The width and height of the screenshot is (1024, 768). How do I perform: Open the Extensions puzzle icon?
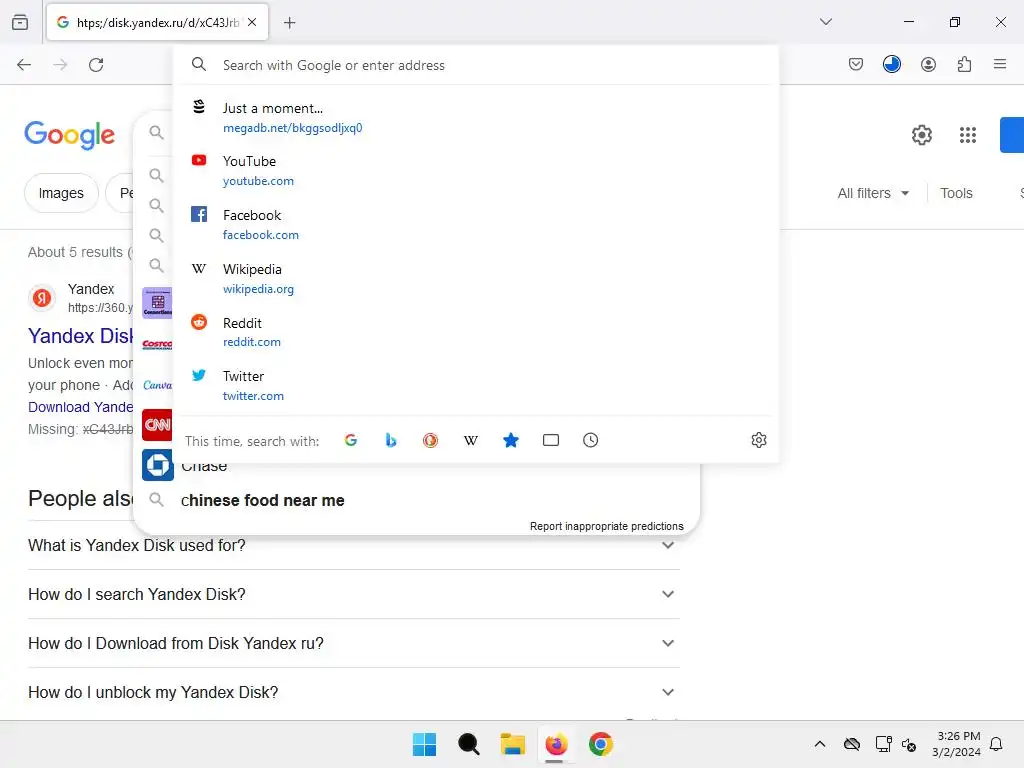tap(964, 64)
